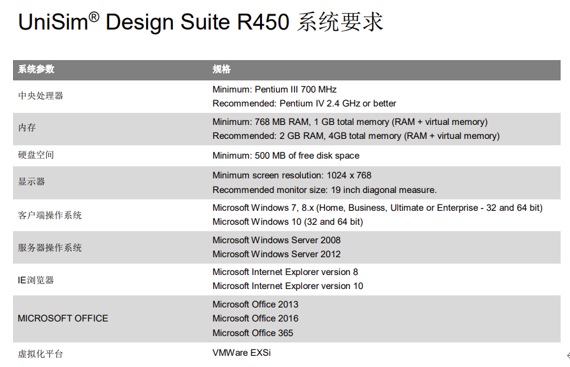Click the Microsoft Office 365 entry
The image size is (570, 367).
pyautogui.click(x=253, y=333)
